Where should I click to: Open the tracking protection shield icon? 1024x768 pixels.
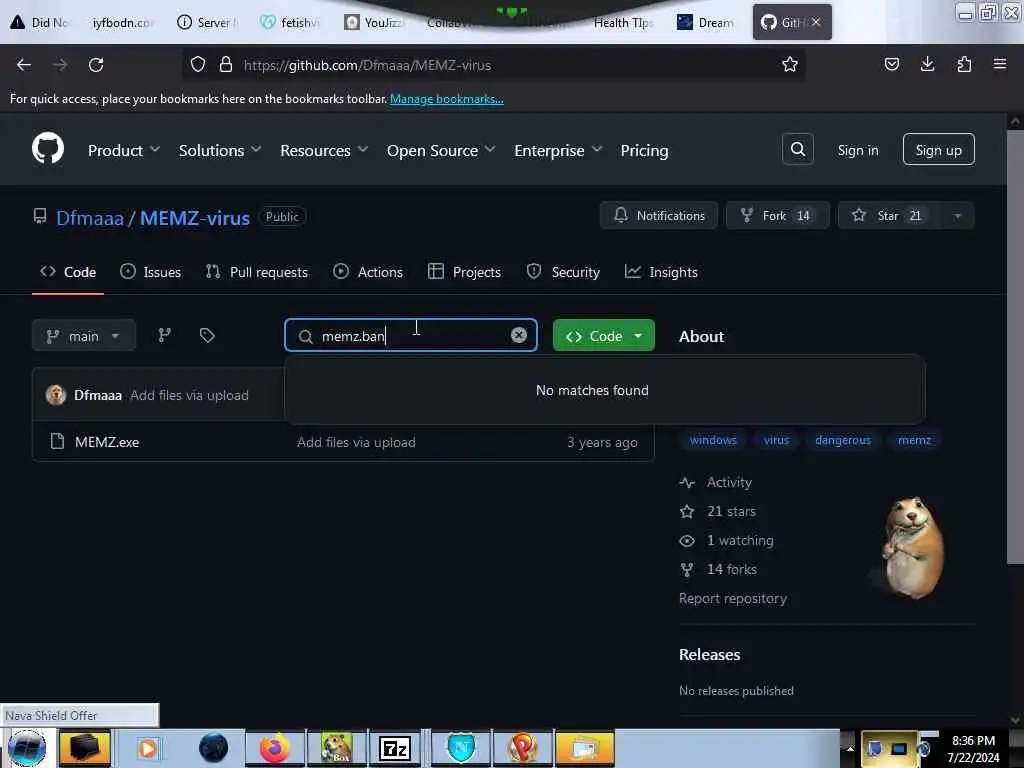click(198, 65)
